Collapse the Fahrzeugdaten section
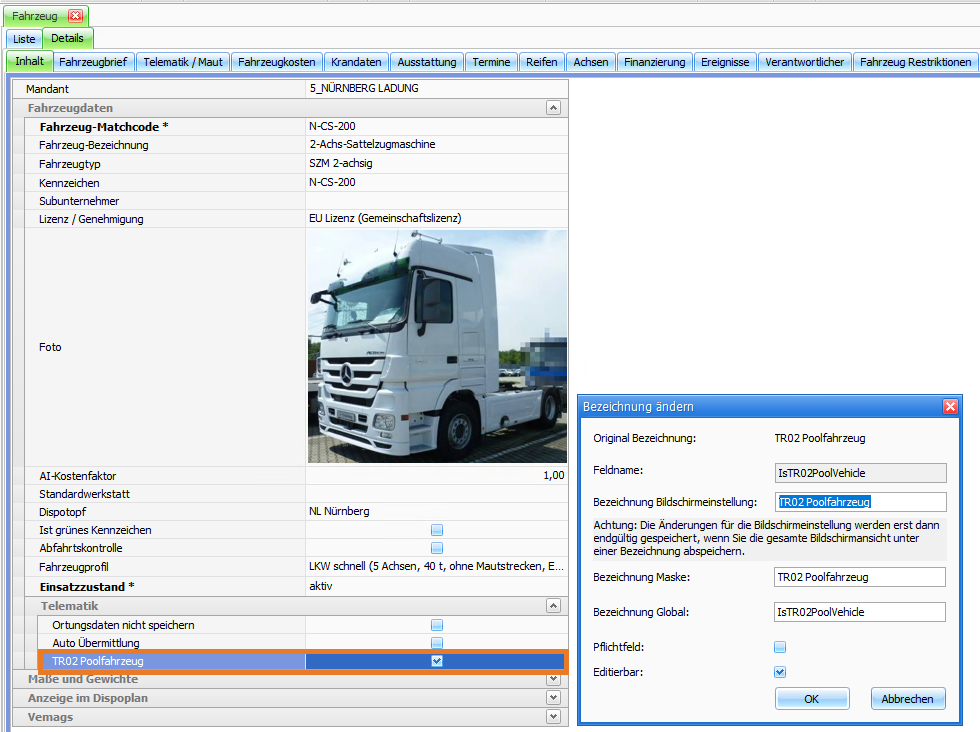 [553, 107]
